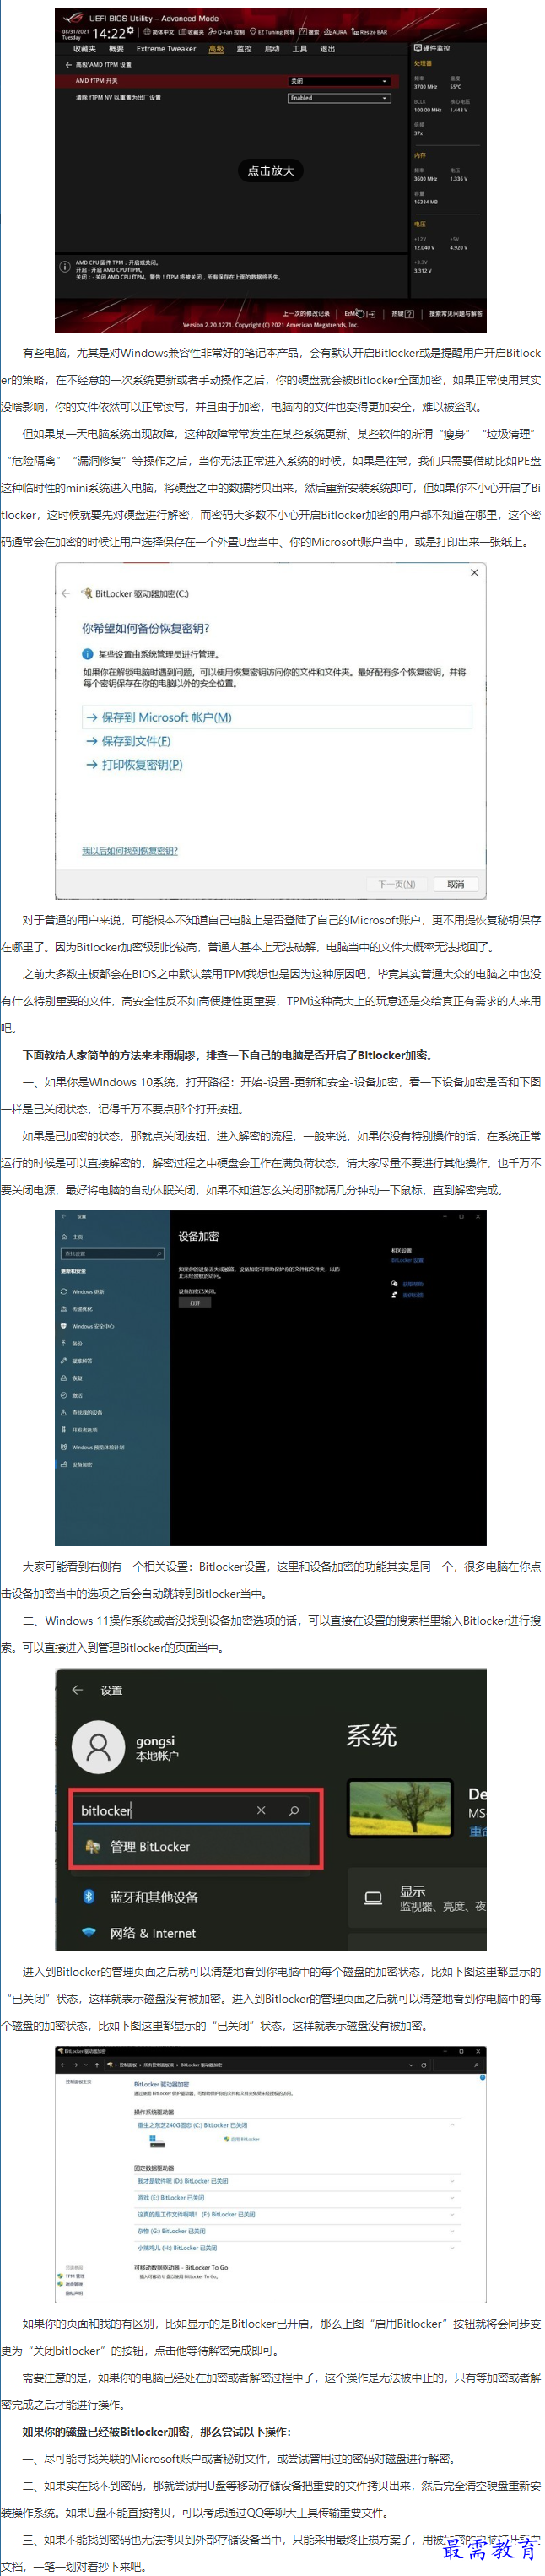This screenshot has width=545, height=2576.
Task: Switch to the 监控 tab in BIOS
Action: 244,49
